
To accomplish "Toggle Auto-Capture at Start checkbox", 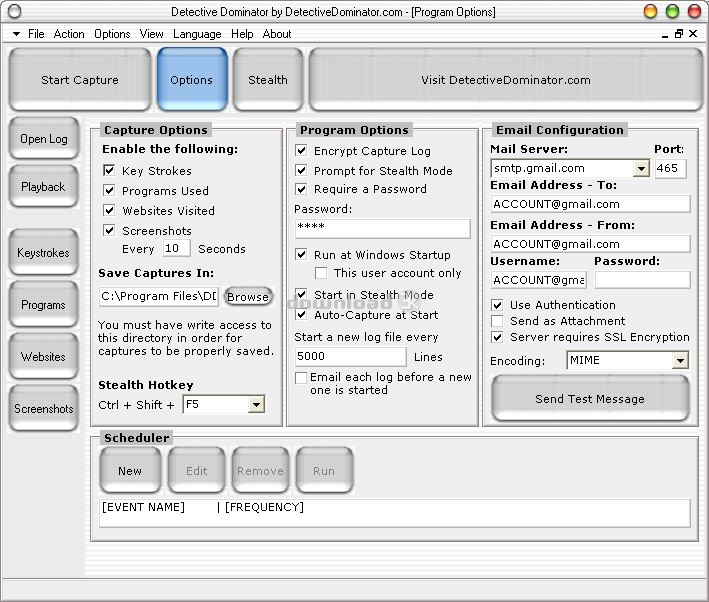I will pyautogui.click(x=301, y=314).
